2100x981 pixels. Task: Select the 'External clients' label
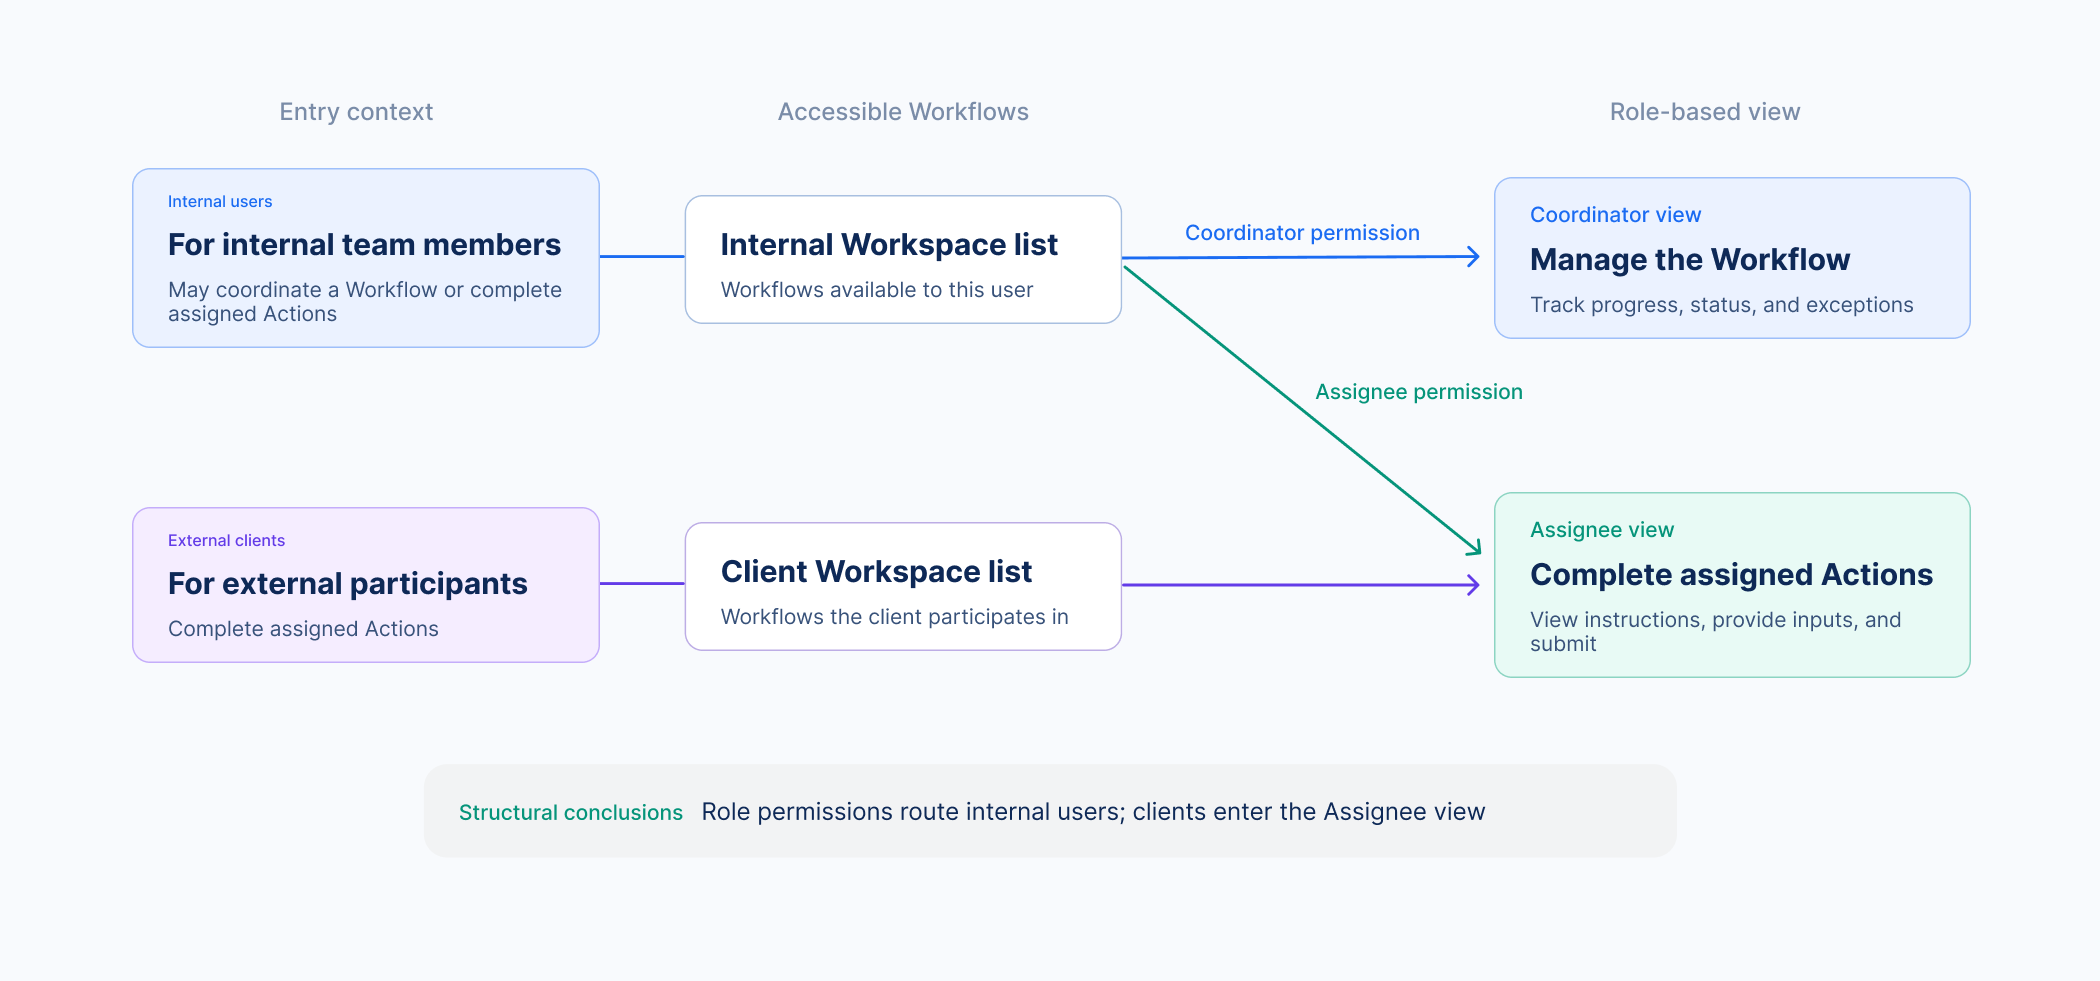(226, 540)
